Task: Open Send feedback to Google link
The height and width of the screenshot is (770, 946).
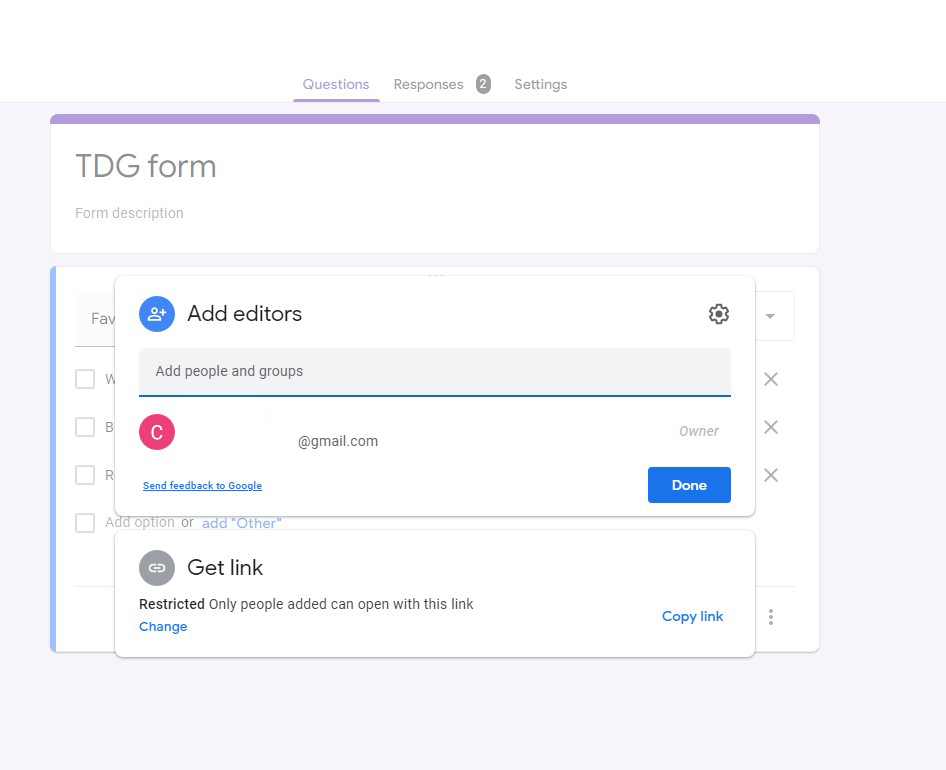Action: 202,485
